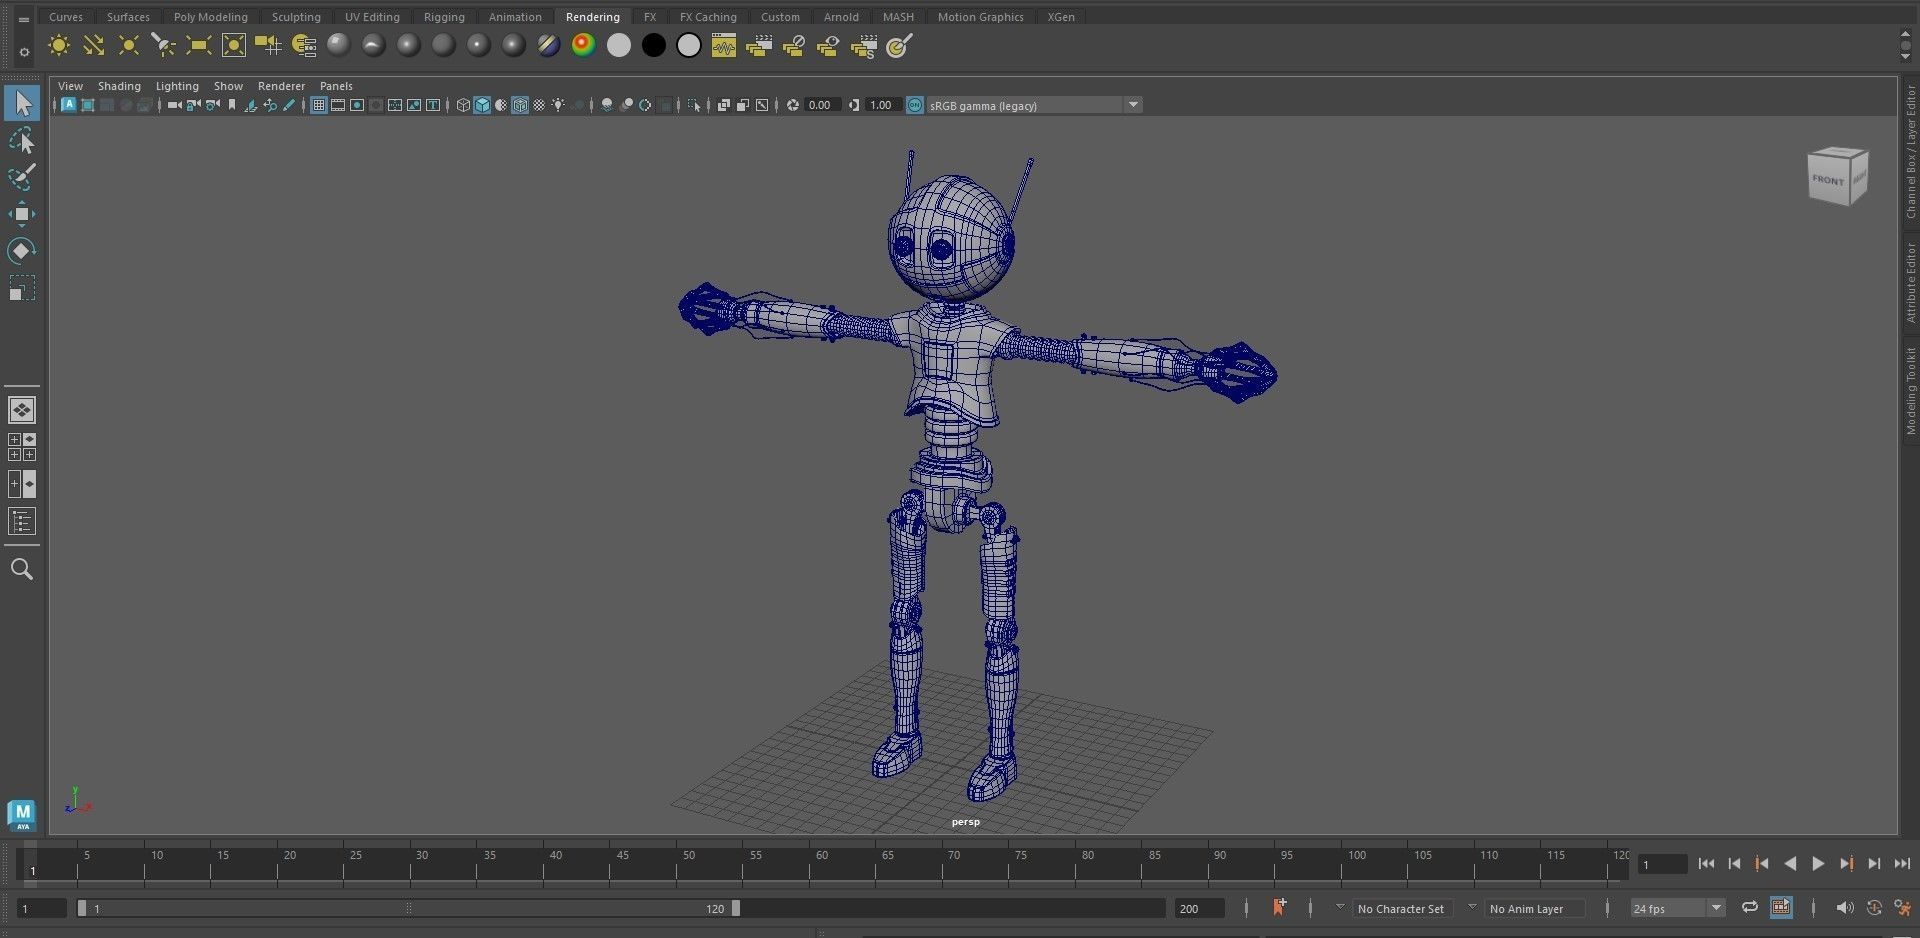Create an ambient light from the shelf

59,46
